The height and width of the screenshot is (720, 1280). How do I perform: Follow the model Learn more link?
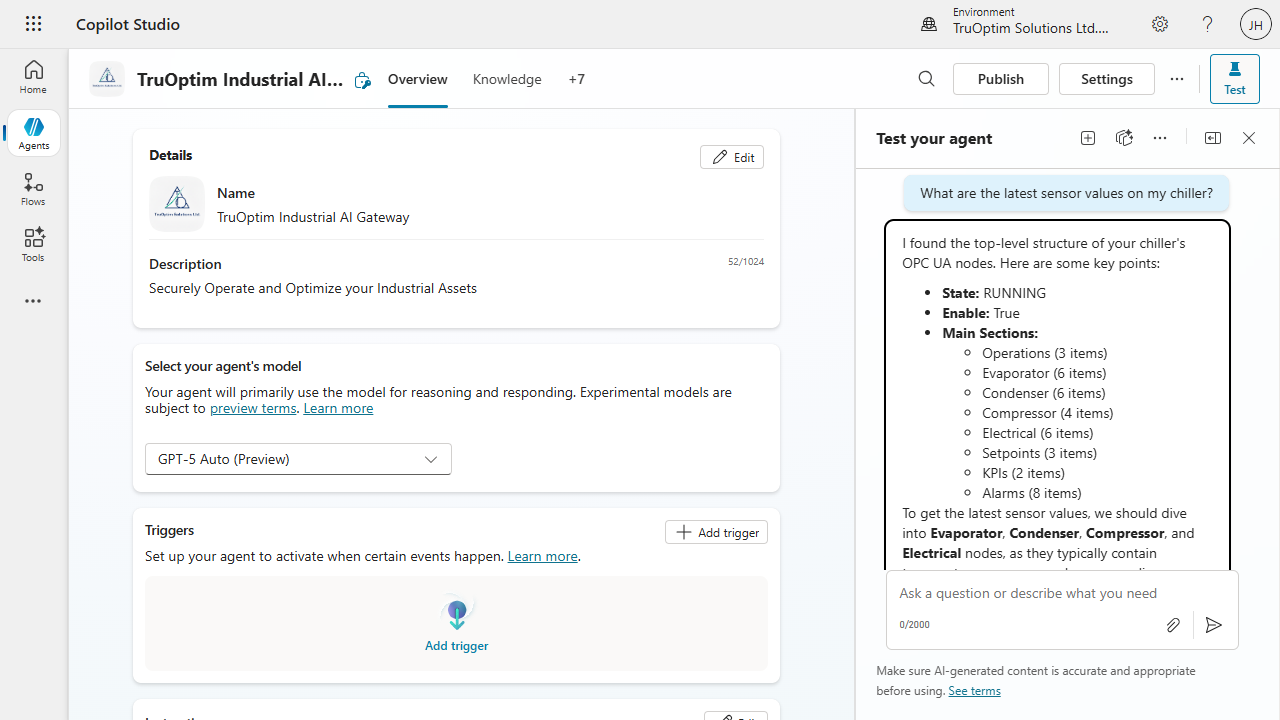point(338,408)
